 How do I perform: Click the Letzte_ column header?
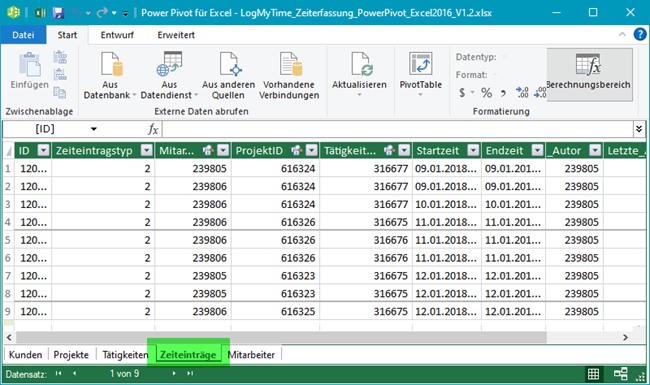pos(626,150)
